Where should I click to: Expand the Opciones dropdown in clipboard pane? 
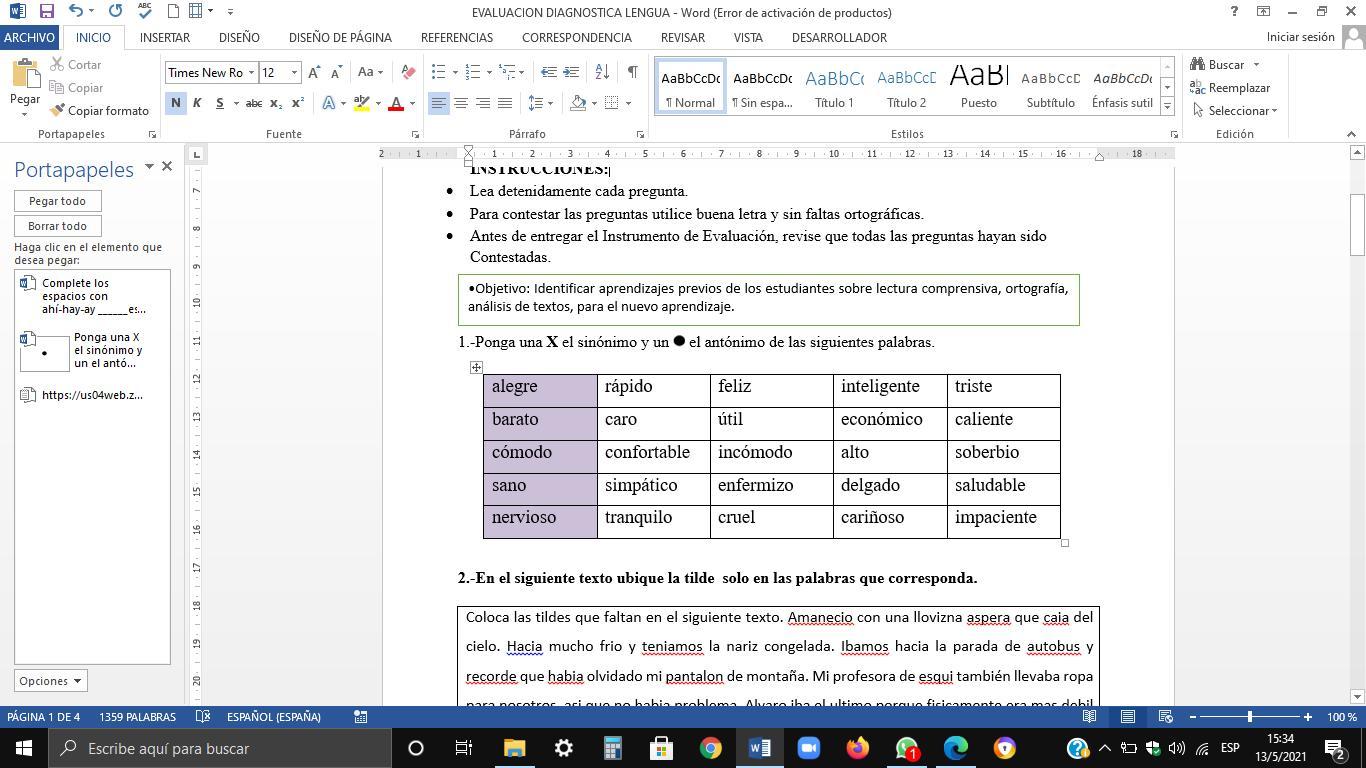[x=50, y=681]
